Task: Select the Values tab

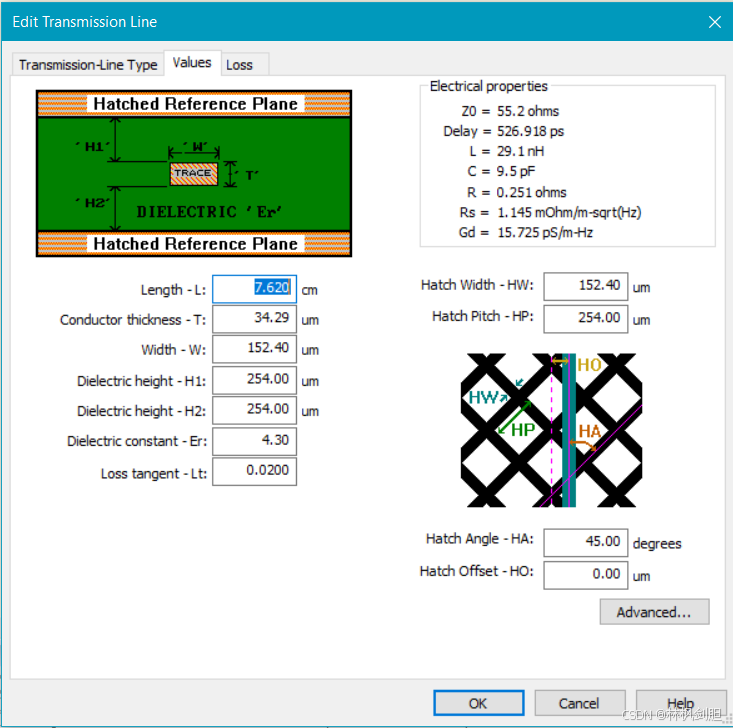Action: [192, 63]
